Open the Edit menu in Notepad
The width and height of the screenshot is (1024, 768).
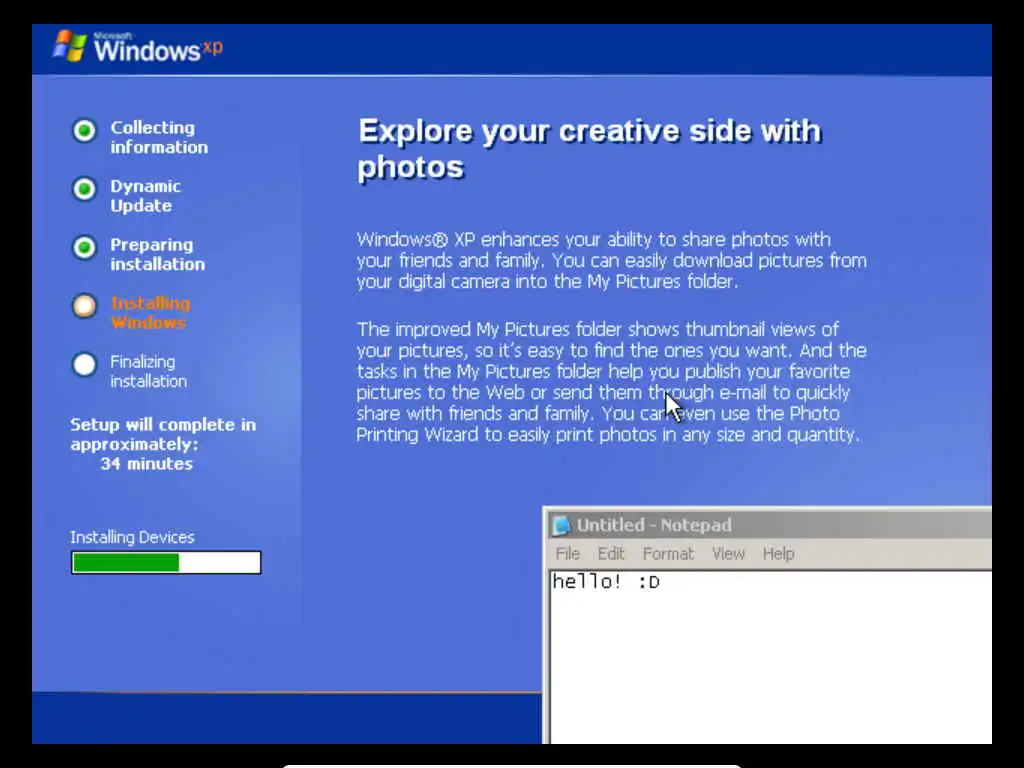[611, 554]
